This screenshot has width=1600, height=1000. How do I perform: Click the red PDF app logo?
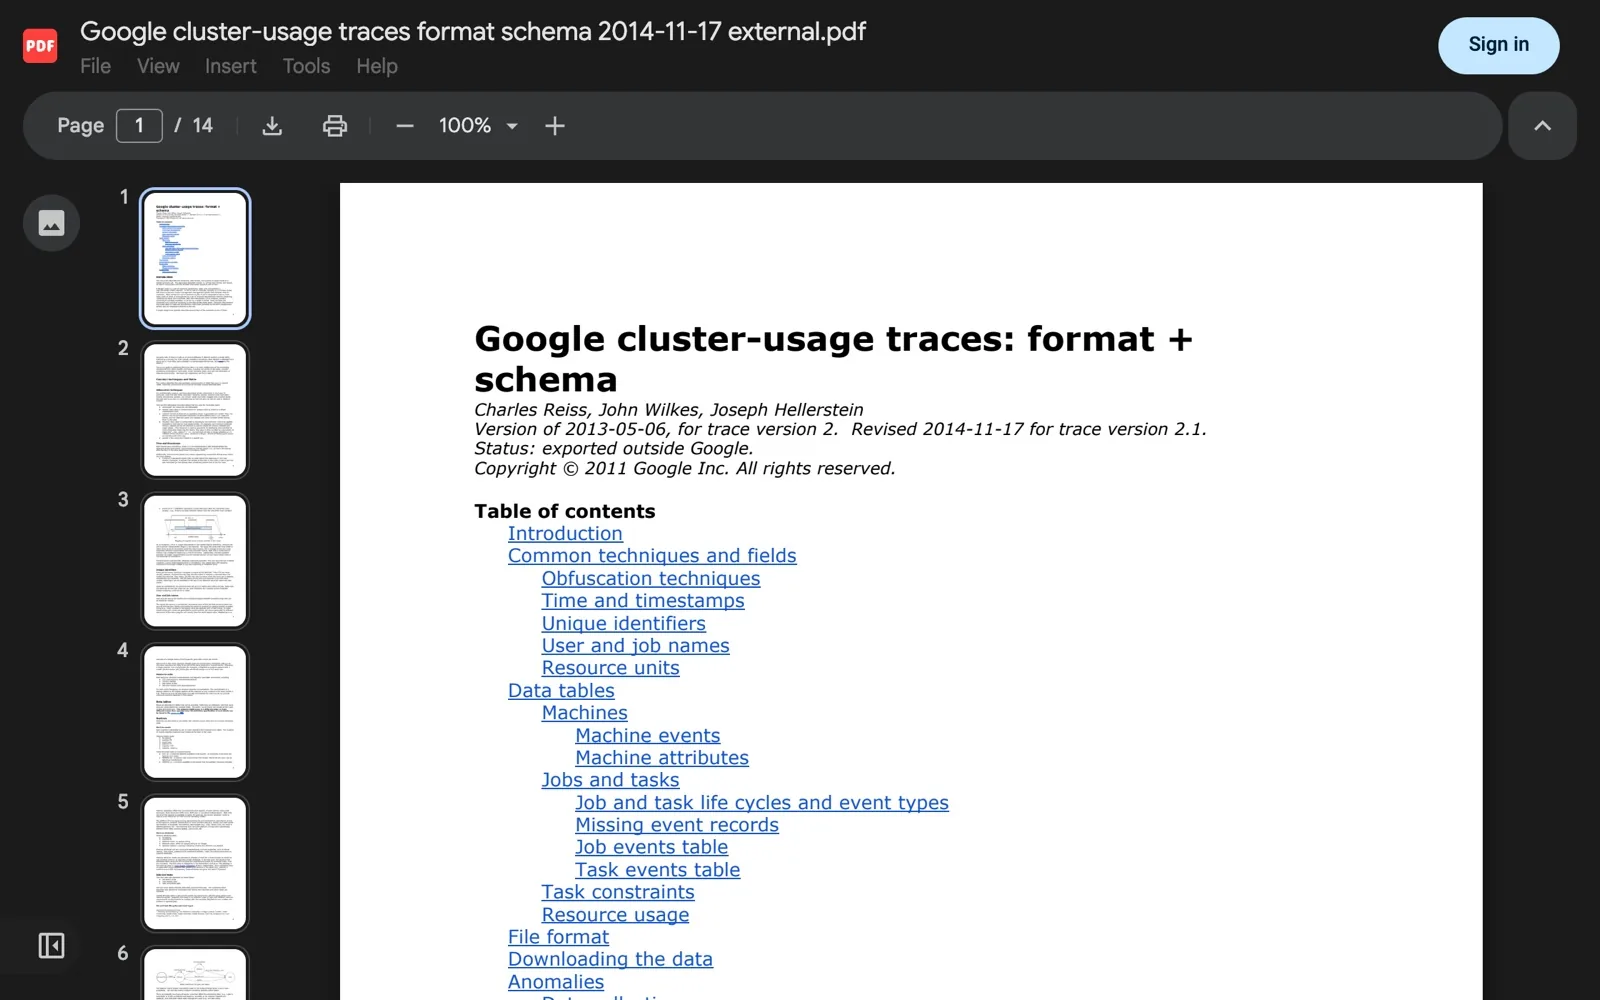click(x=40, y=45)
